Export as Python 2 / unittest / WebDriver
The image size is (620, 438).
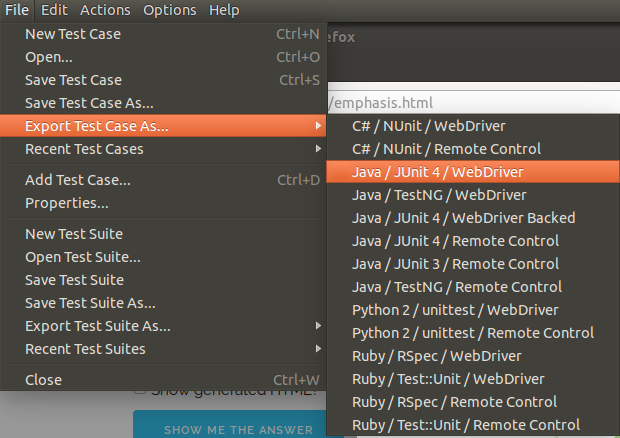473,310
